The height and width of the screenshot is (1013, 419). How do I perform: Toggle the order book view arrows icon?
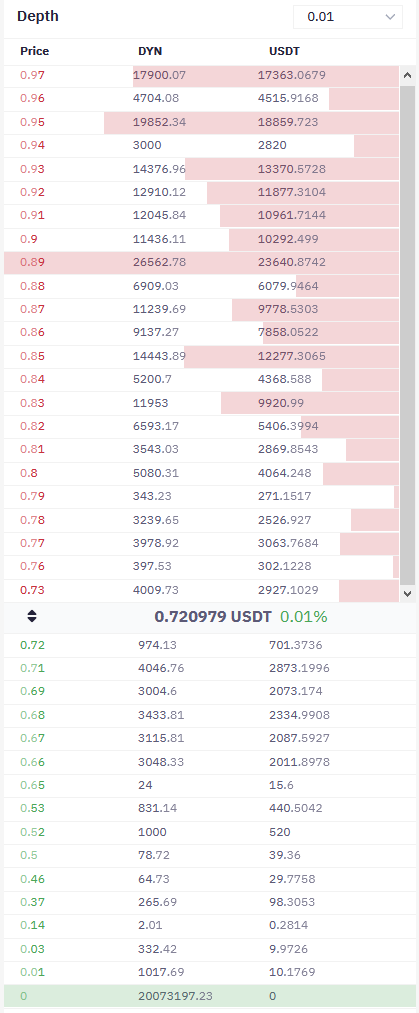32,616
